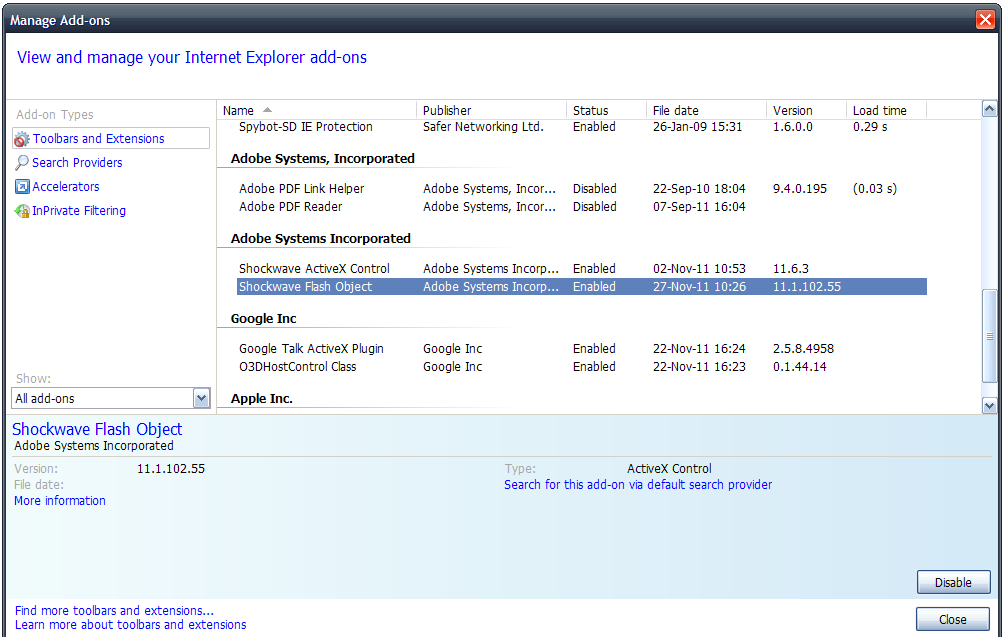Click the 26-Jan-09 15:31 file date cell
Screen dimensions: 1004x637
(x=697, y=127)
